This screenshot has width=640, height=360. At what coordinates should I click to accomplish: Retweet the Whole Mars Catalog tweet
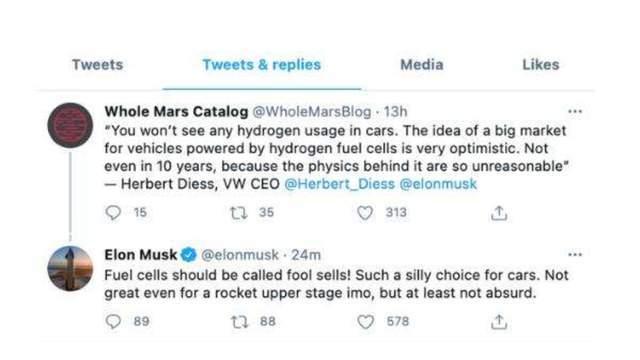click(239, 213)
